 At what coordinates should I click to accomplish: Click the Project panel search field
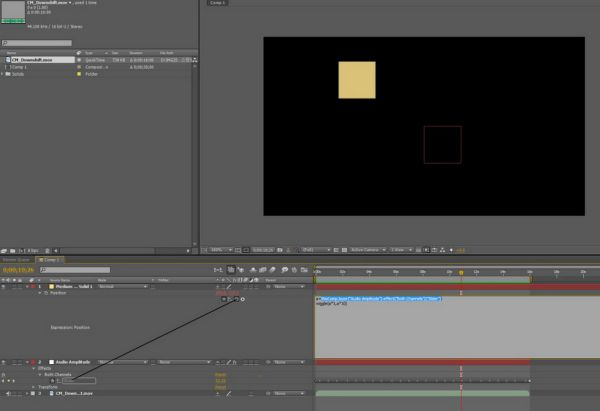coord(37,43)
